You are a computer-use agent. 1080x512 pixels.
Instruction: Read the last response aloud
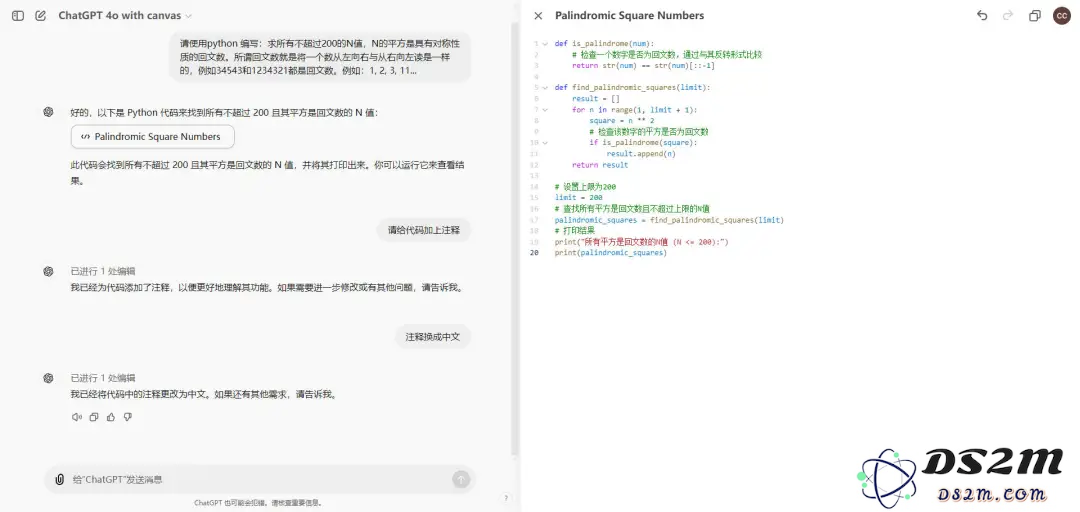[x=76, y=417]
